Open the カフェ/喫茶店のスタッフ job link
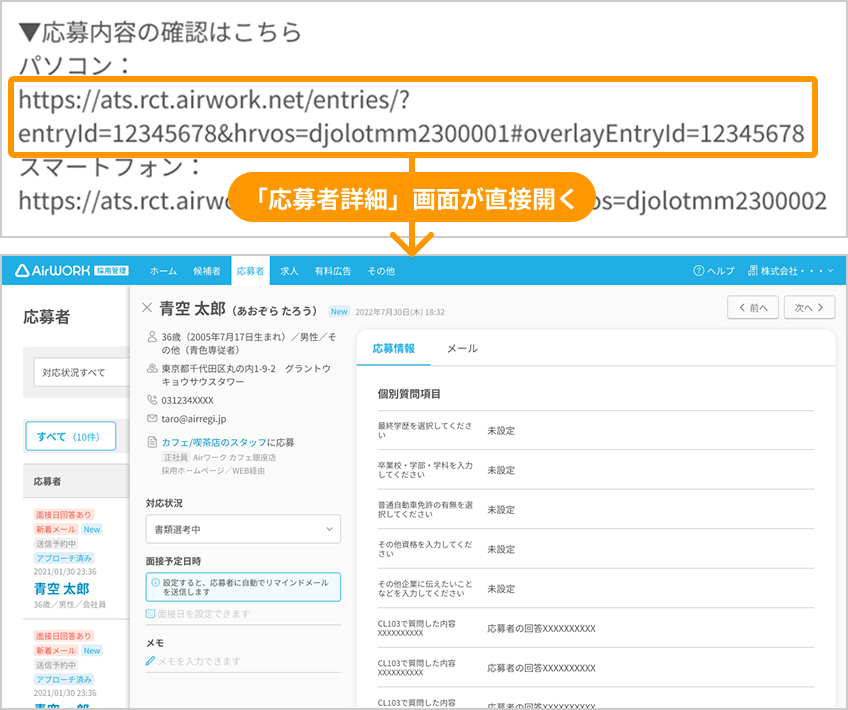The width and height of the screenshot is (848, 710). 214,442
